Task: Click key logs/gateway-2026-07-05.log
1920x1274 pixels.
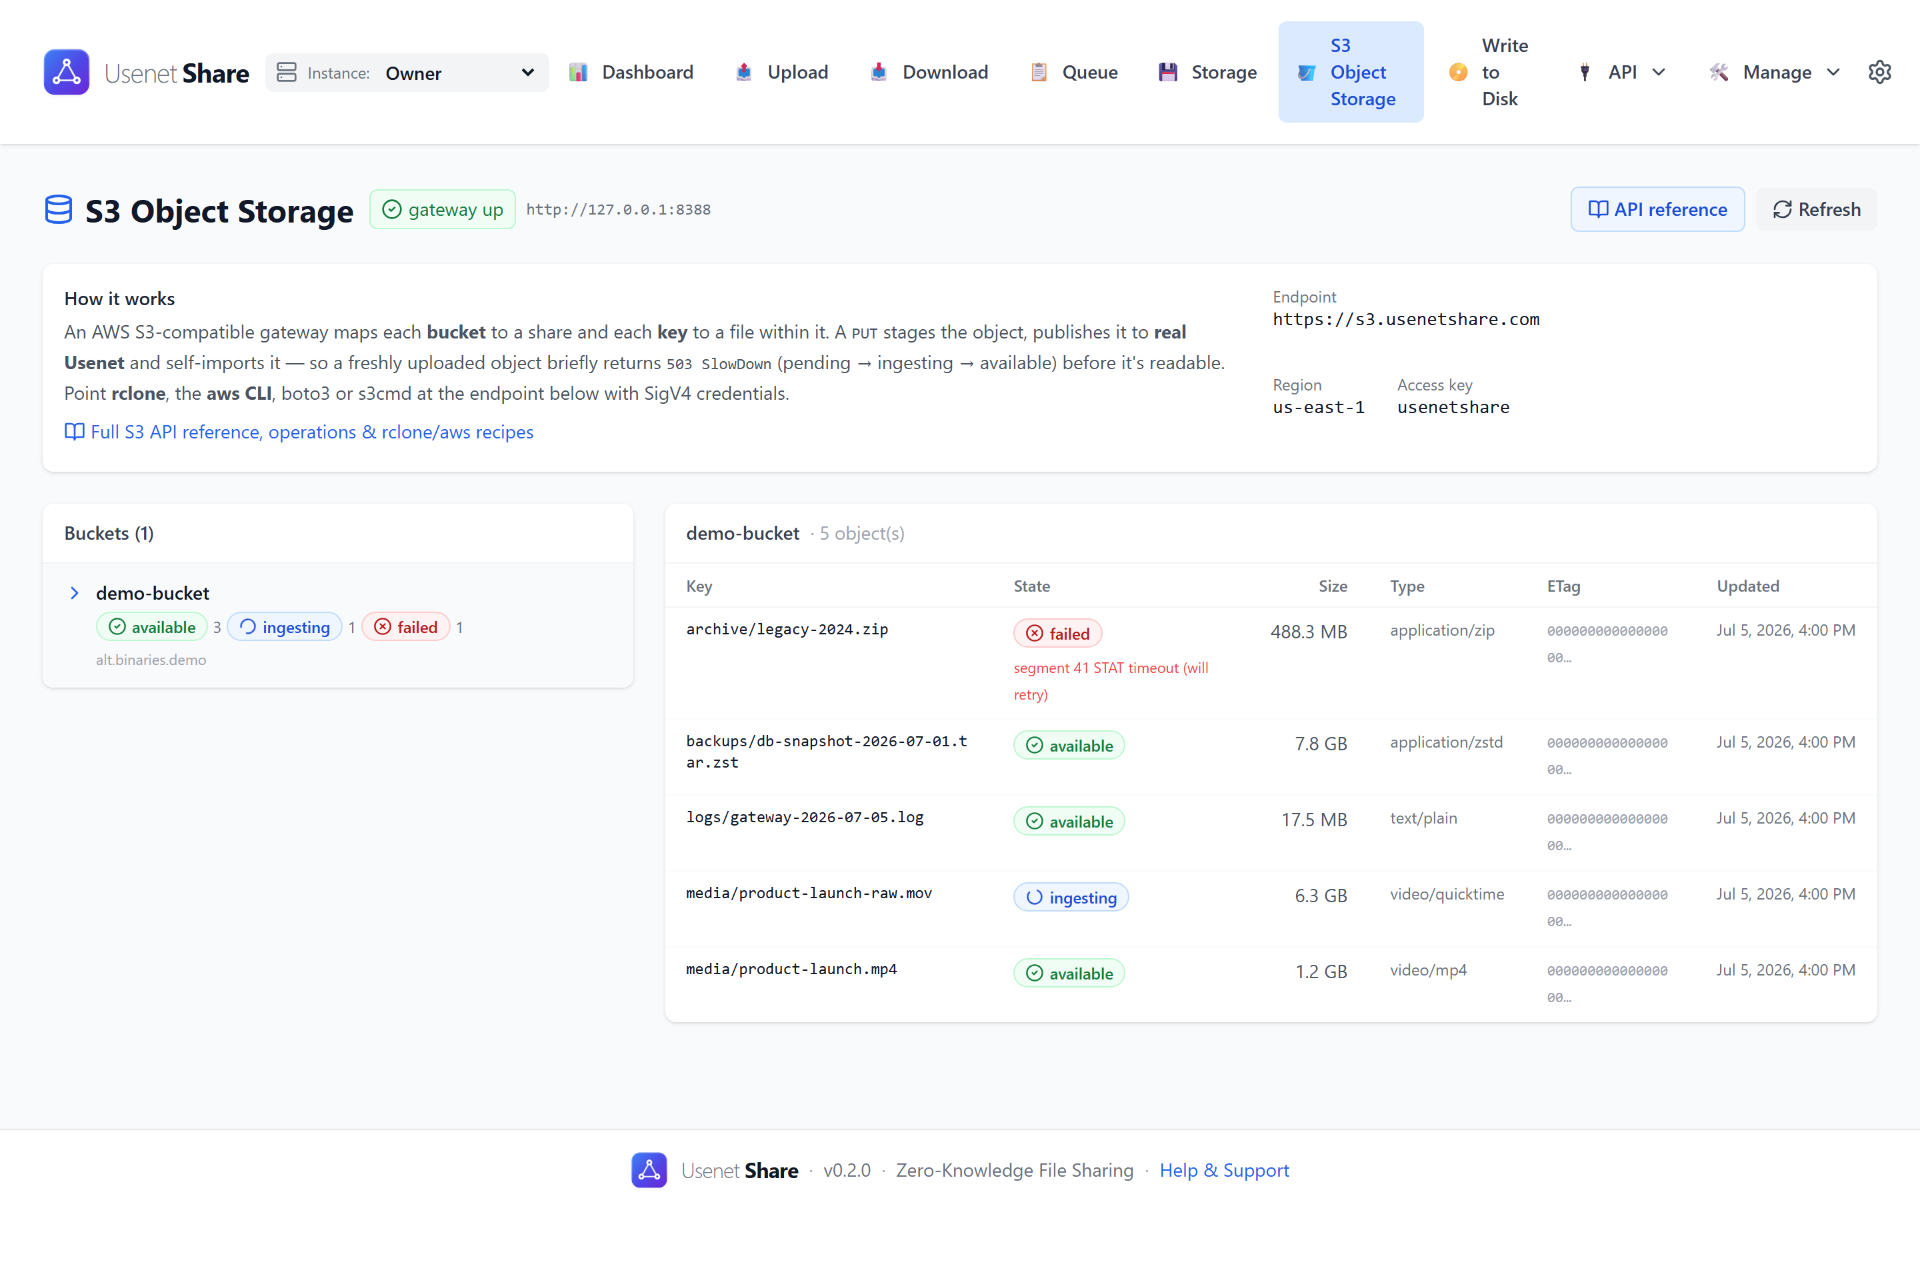Action: coord(805,817)
